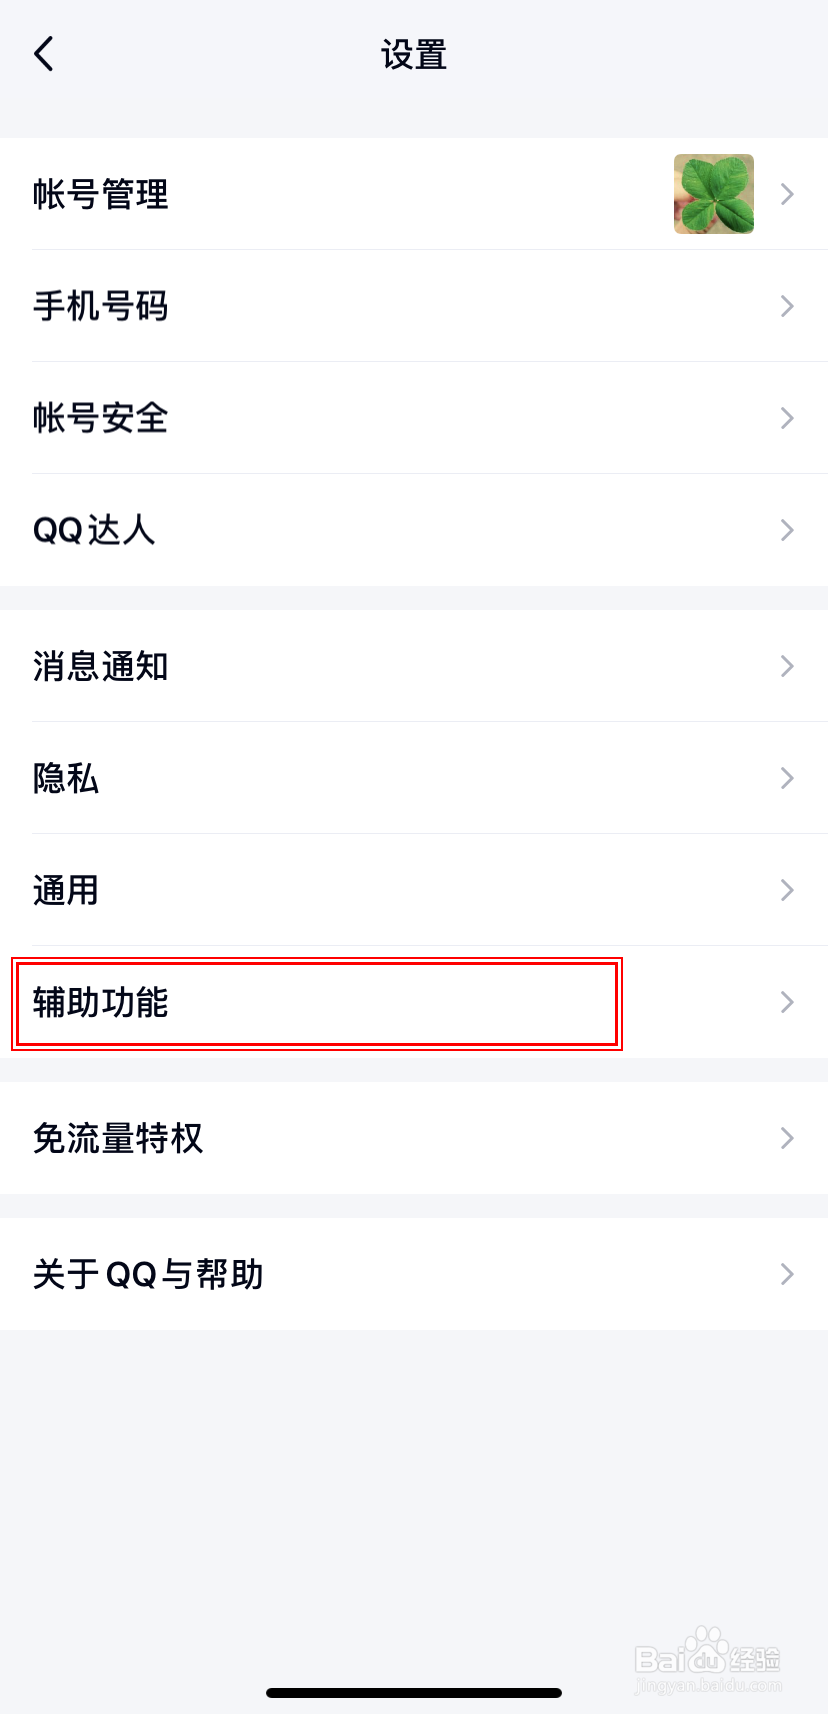Viewport: 828px width, 1714px height.
Task: Tap the chevron on QQ达人 row
Action: [x=787, y=530]
